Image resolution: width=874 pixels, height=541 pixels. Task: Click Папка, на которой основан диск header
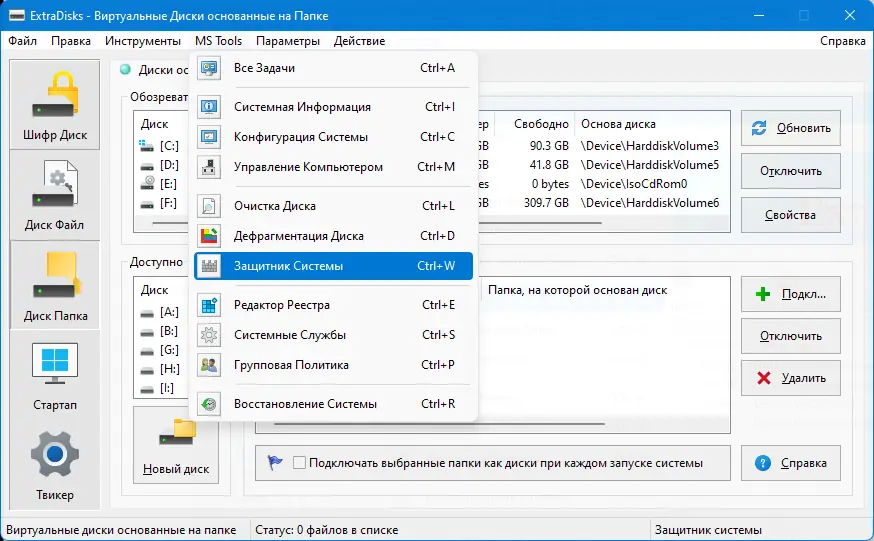577,290
